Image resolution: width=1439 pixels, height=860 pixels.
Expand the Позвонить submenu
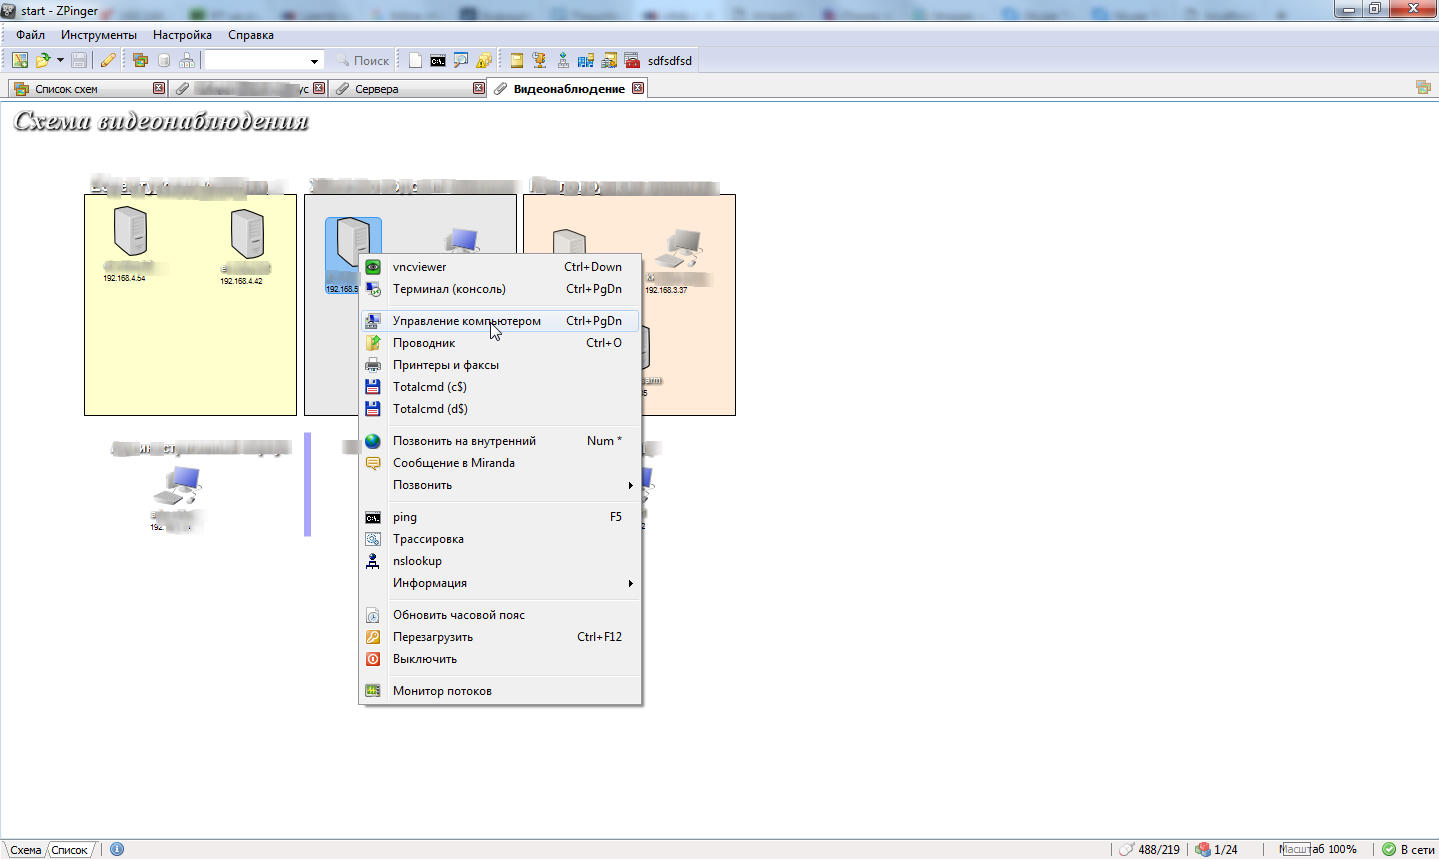coord(500,485)
